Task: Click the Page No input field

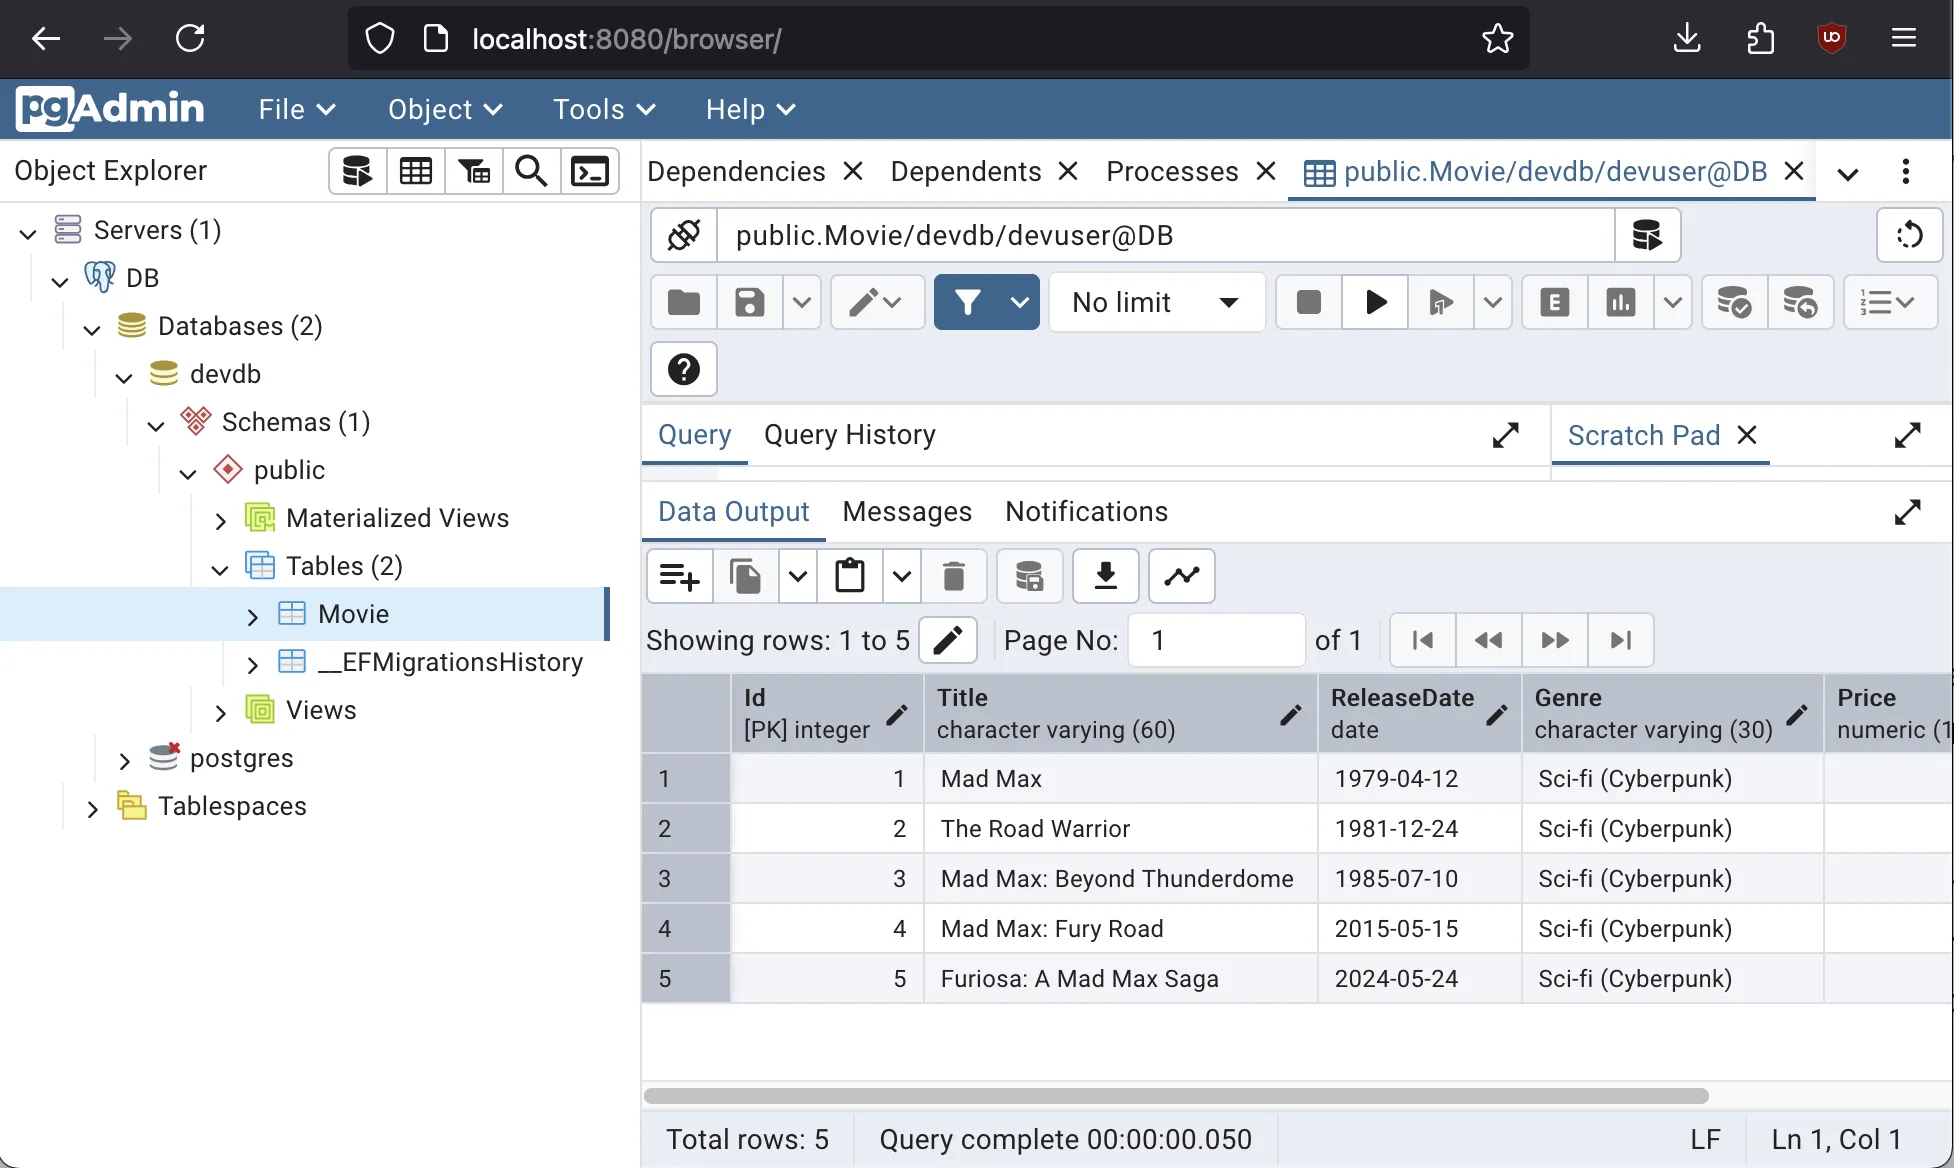Action: (x=1216, y=640)
